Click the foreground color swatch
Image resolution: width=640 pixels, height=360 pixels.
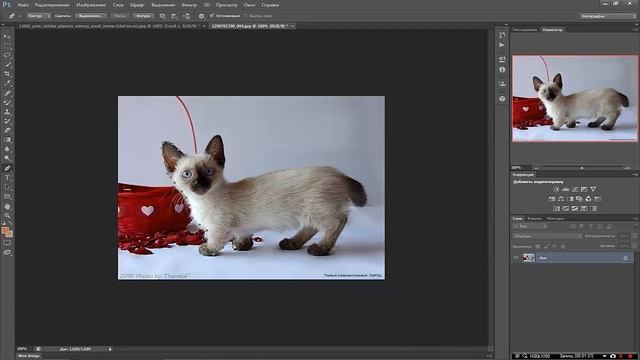click(x=5, y=231)
